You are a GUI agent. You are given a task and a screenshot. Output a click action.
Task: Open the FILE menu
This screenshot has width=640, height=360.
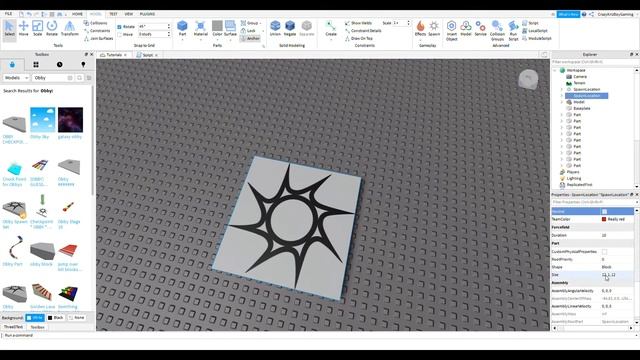(x=8, y=14)
